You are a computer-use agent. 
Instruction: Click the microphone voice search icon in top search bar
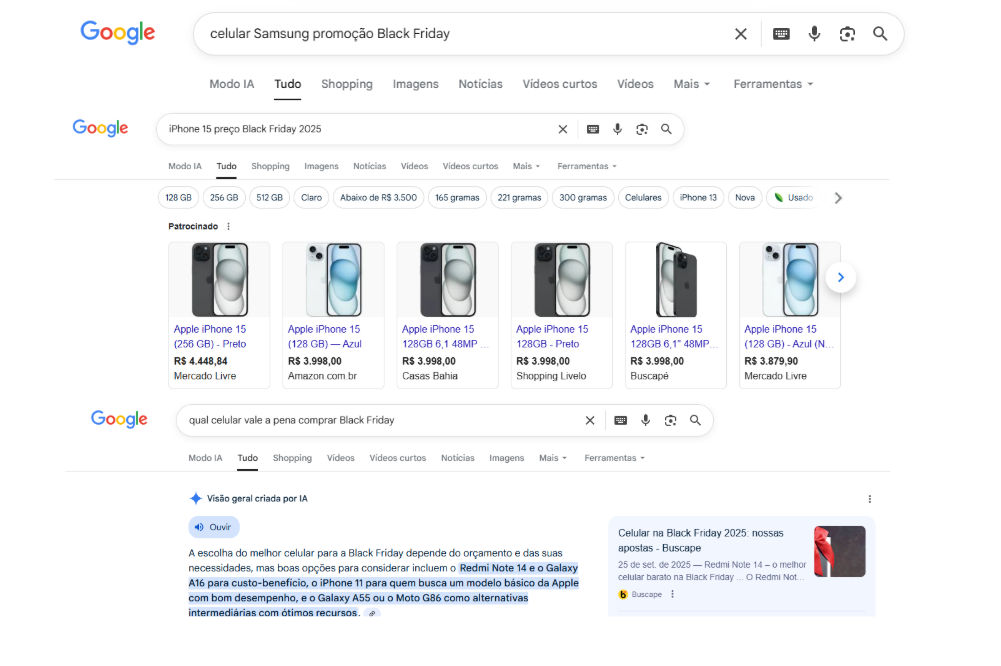[814, 34]
